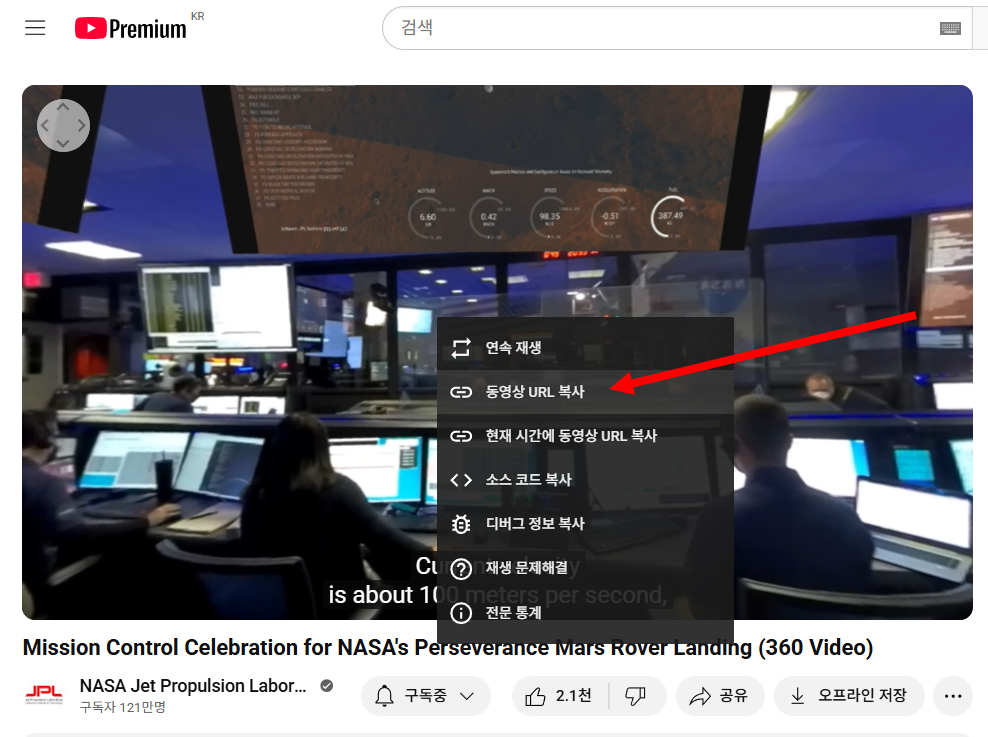
Task: Open the JPL channel avatar
Action: [x=43, y=695]
